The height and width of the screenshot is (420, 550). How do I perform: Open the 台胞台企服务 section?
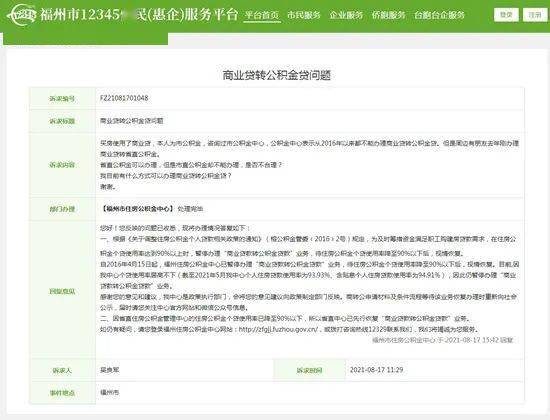tap(440, 15)
